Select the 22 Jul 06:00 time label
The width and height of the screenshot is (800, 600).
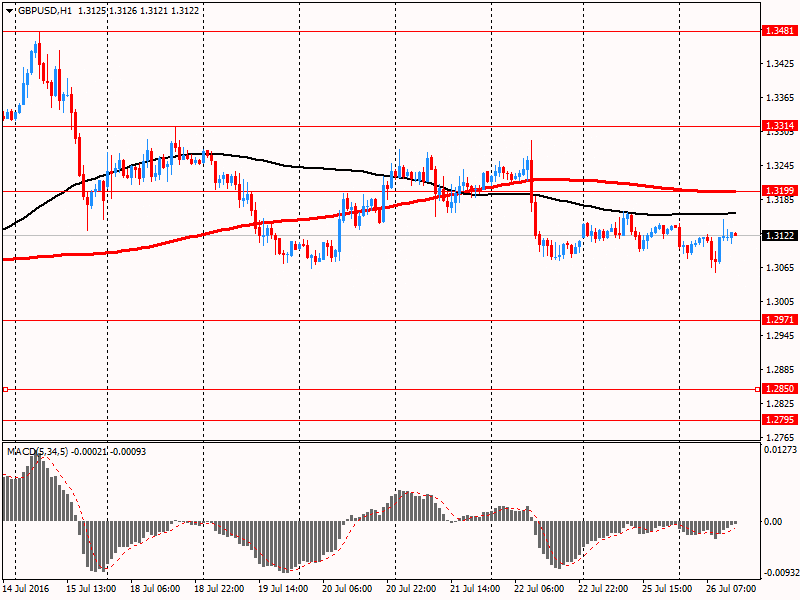click(539, 589)
